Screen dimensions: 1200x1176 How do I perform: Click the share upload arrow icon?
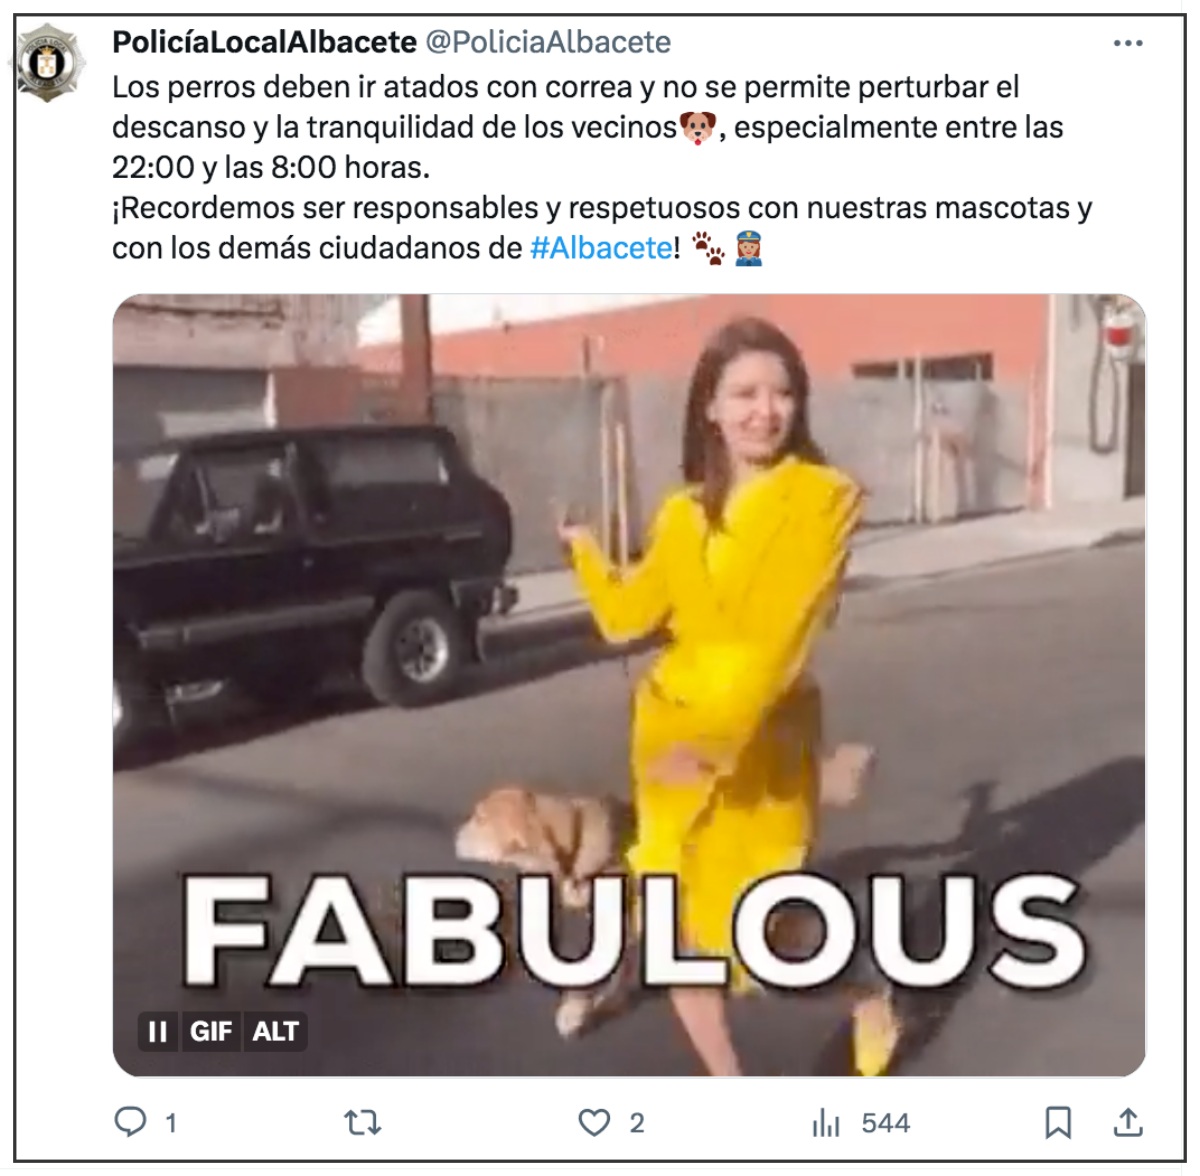coord(1128,1122)
